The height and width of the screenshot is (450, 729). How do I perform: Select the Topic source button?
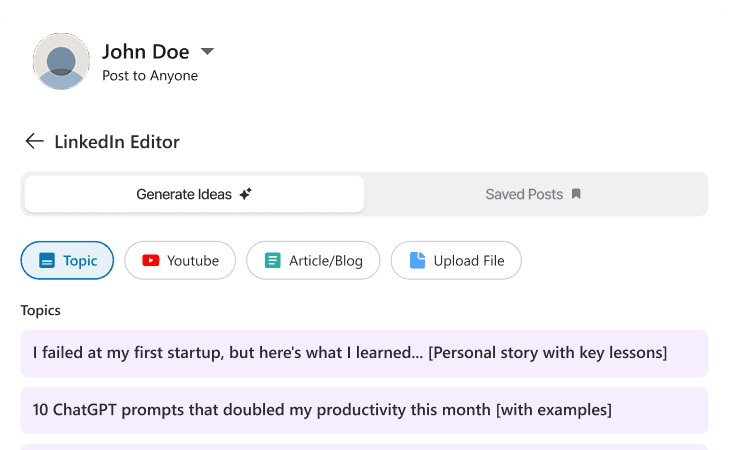pos(67,260)
